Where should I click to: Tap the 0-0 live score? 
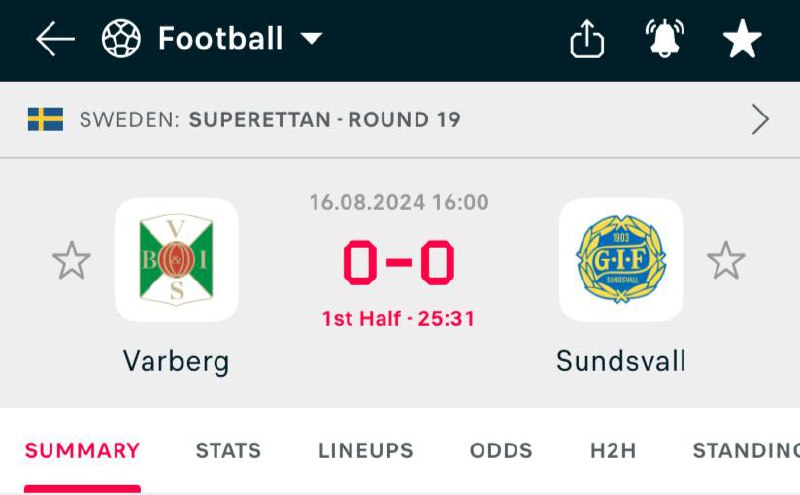[x=399, y=263]
